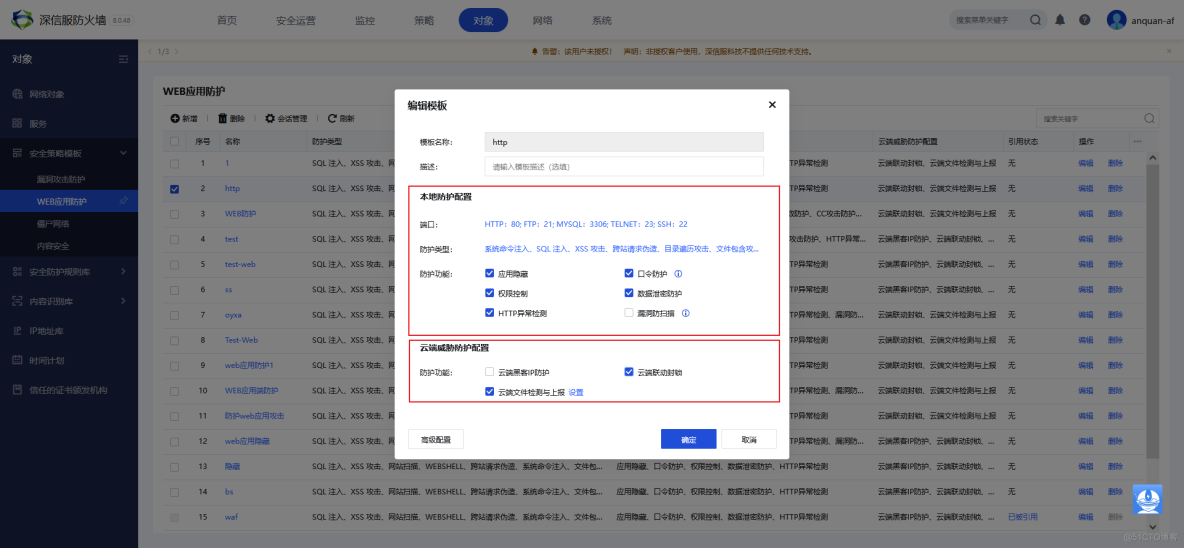Image resolution: width=1184 pixels, height=548 pixels.
Task: Open 策略 top menu
Action: click(424, 20)
